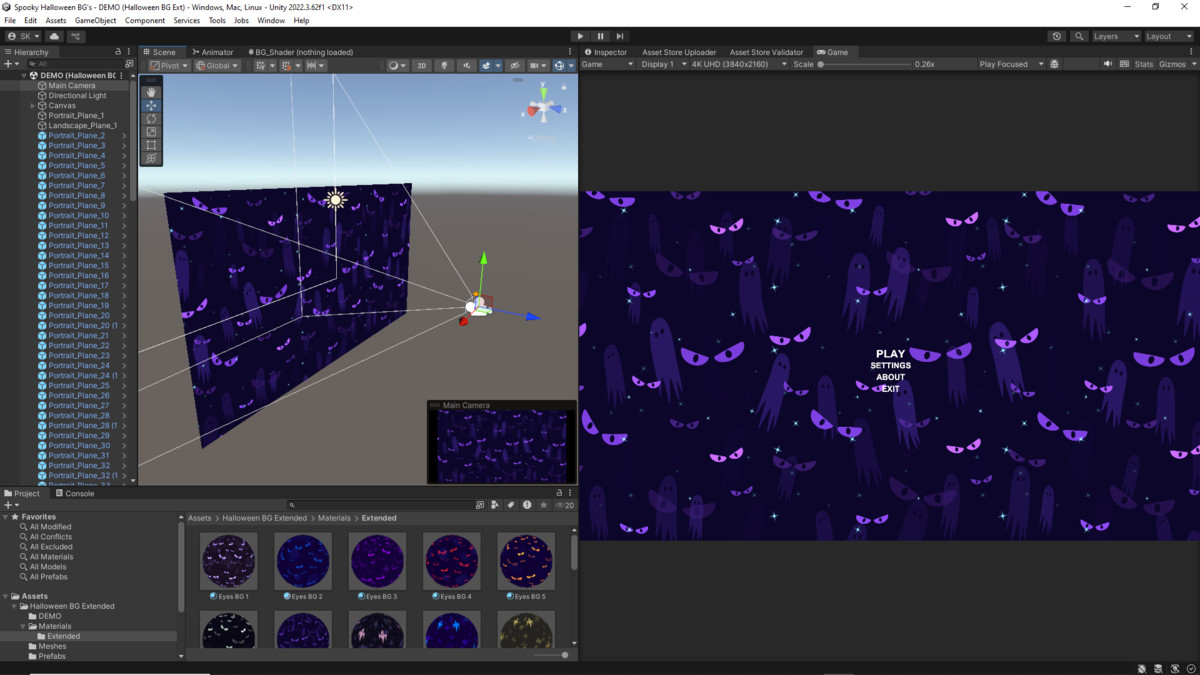Toggle scene lighting lightbulb button

click(x=444, y=66)
